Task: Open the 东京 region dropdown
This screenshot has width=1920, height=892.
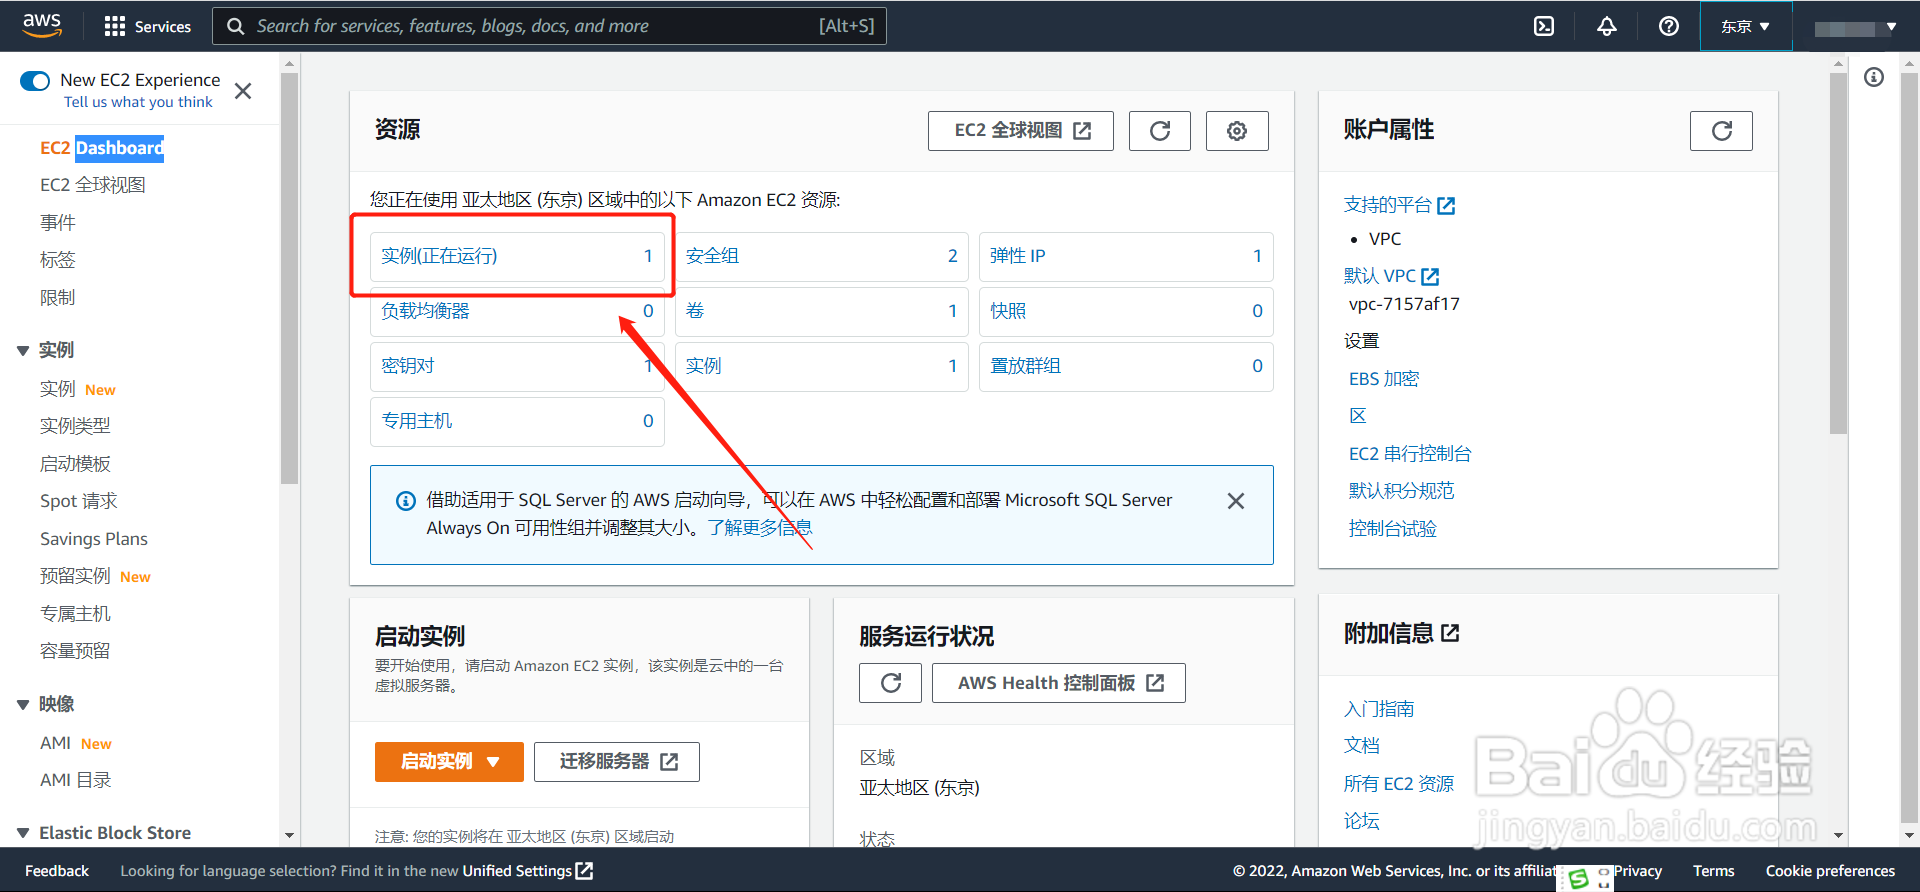Action: point(1745,26)
